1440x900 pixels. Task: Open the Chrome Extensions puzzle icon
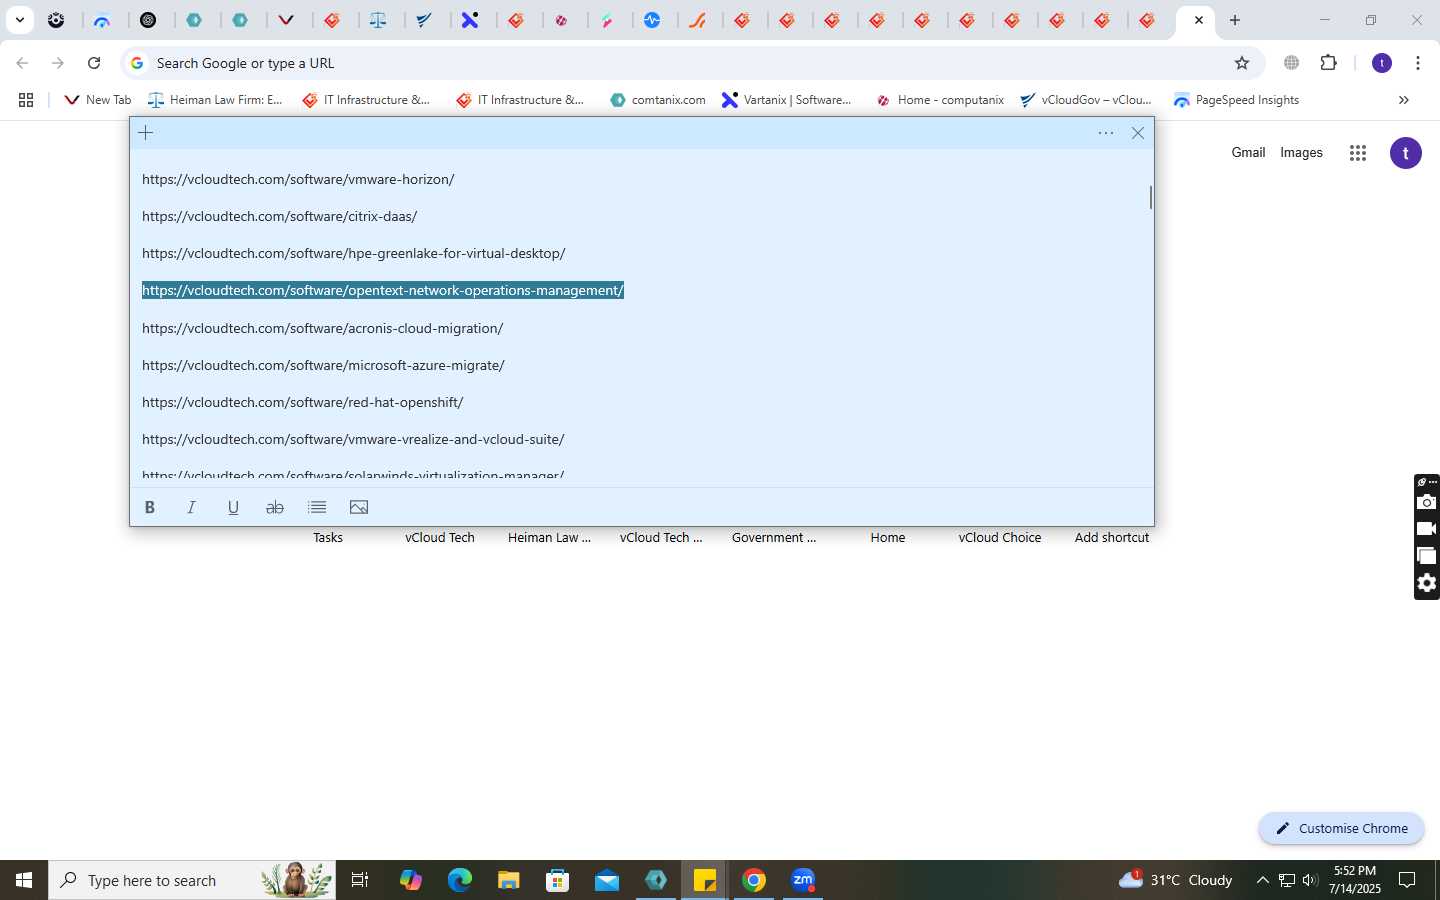coord(1328,63)
